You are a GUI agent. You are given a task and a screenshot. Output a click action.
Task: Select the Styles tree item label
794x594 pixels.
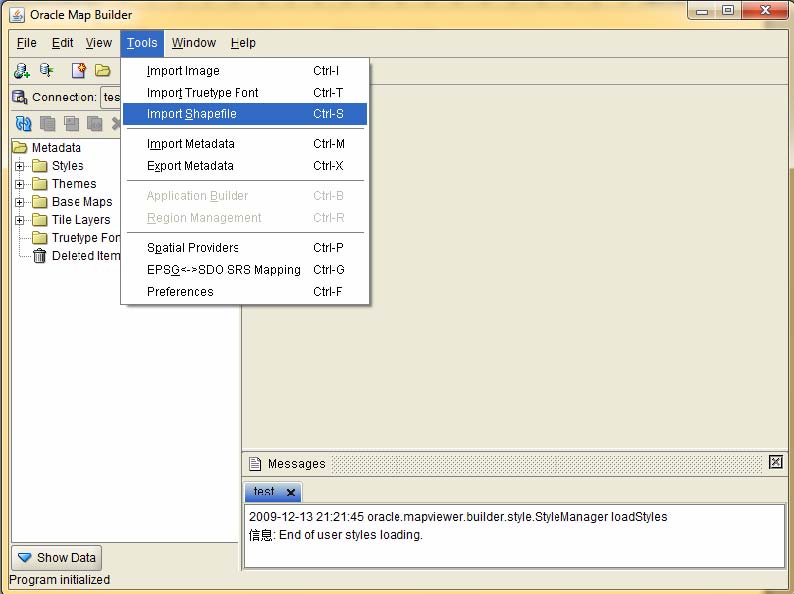pos(67,166)
